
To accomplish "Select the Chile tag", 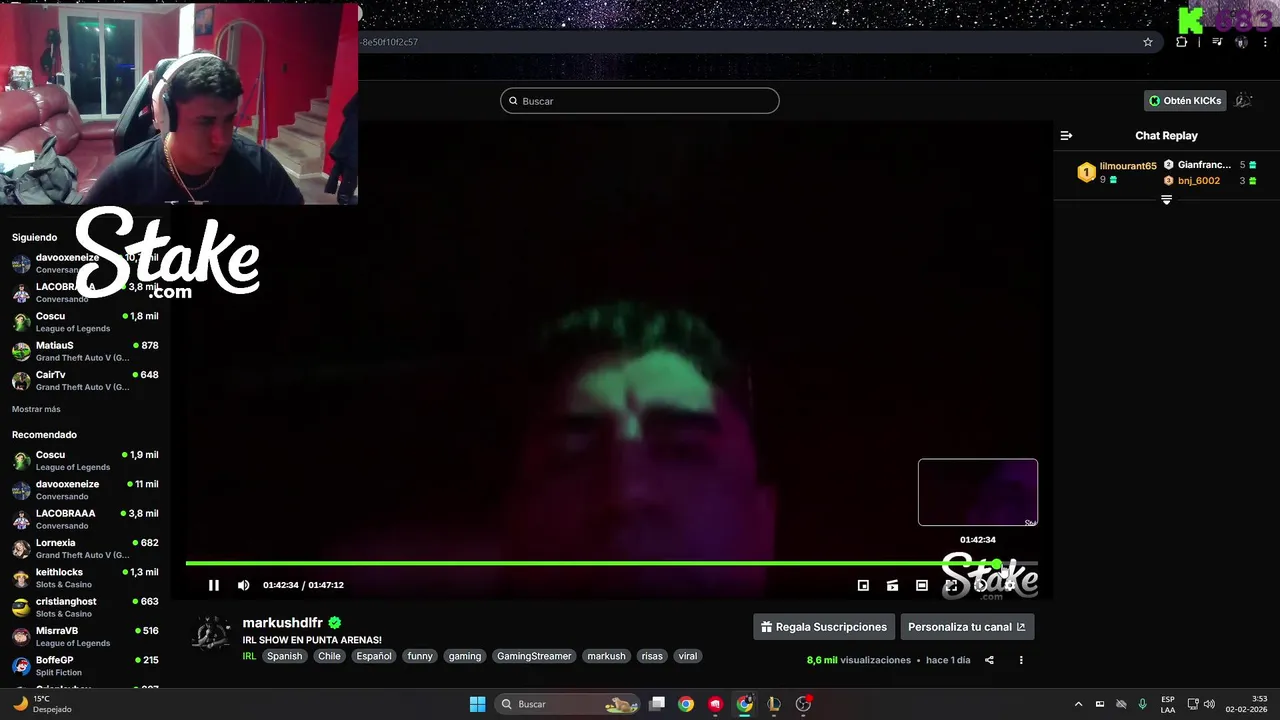I will (329, 656).
